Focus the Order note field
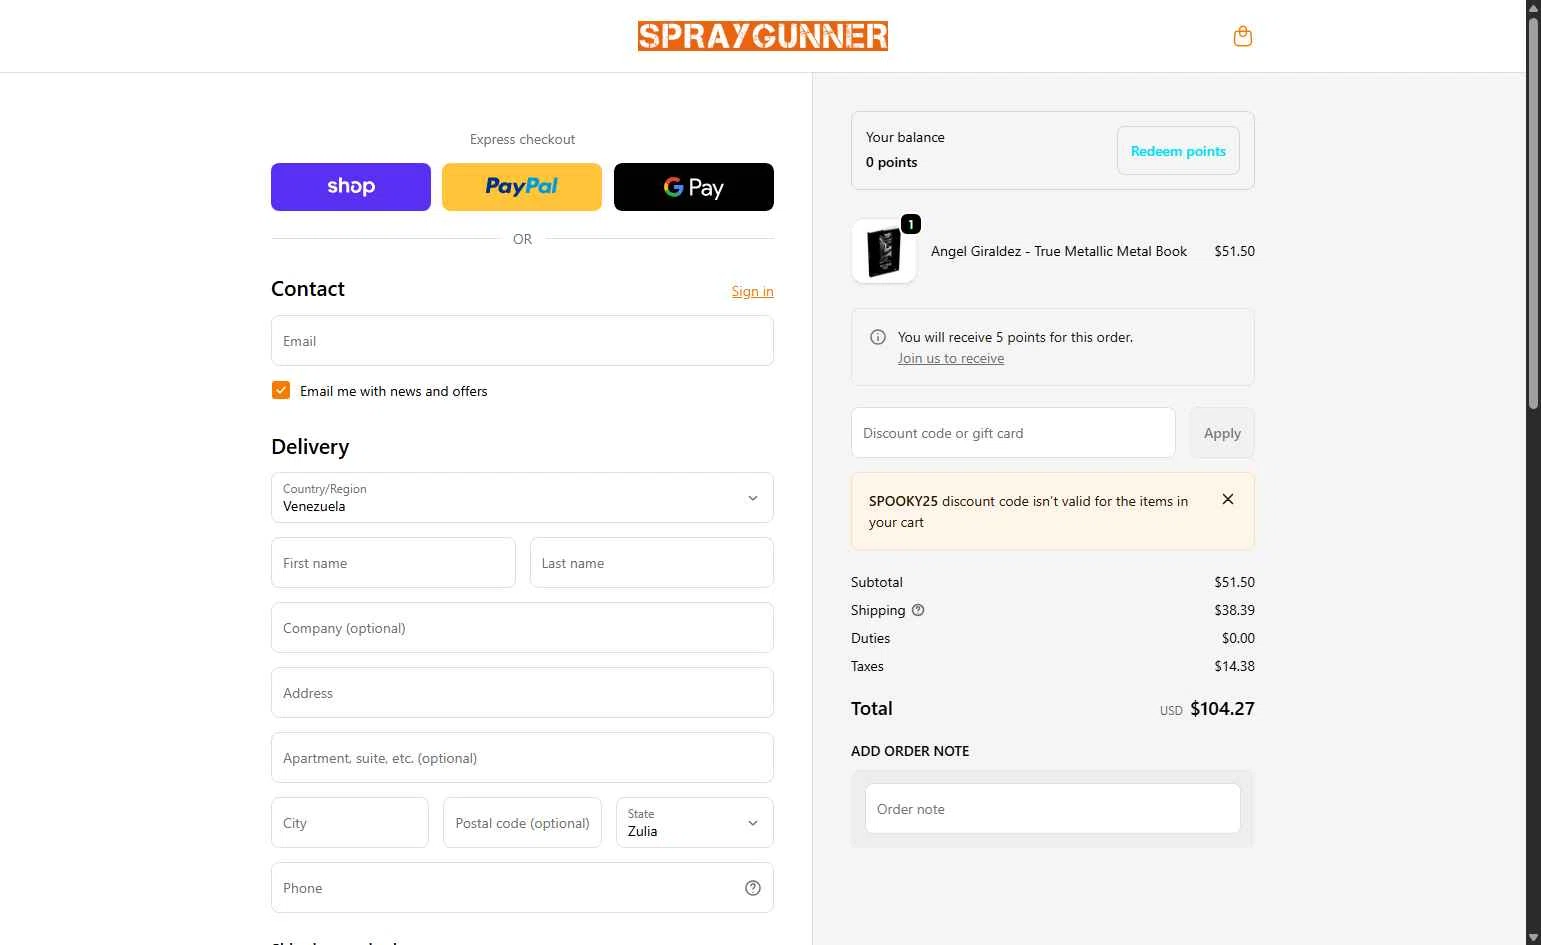Screen dimensions: 1541x945 pos(1053,808)
